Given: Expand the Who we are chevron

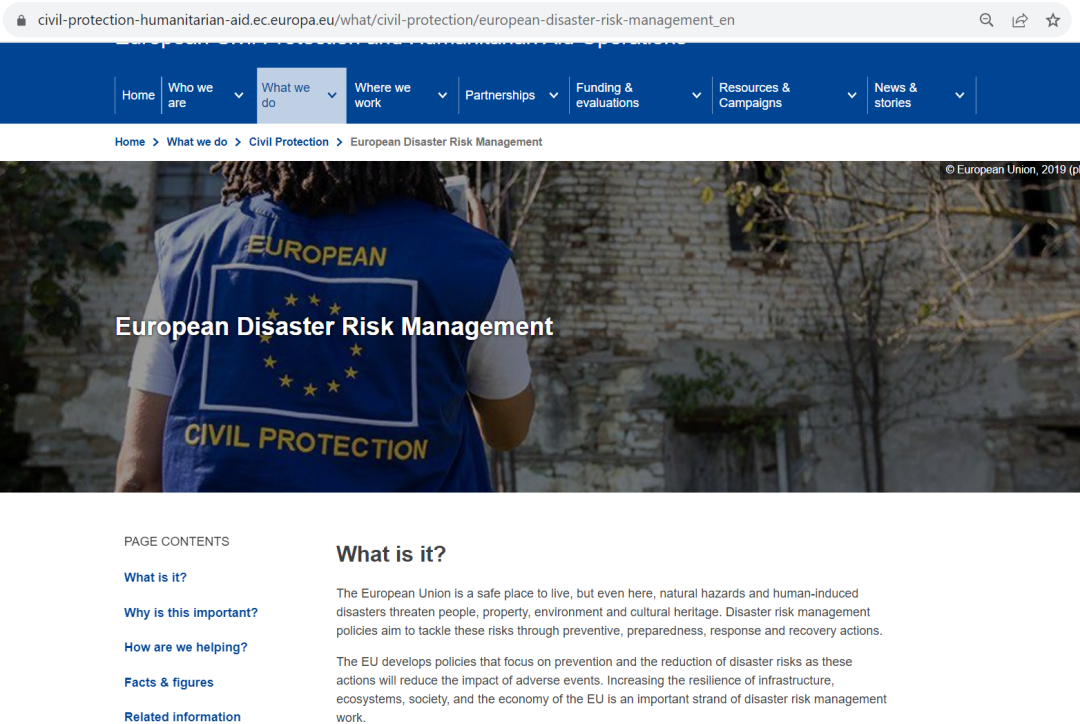Looking at the screenshot, I should 238,95.
